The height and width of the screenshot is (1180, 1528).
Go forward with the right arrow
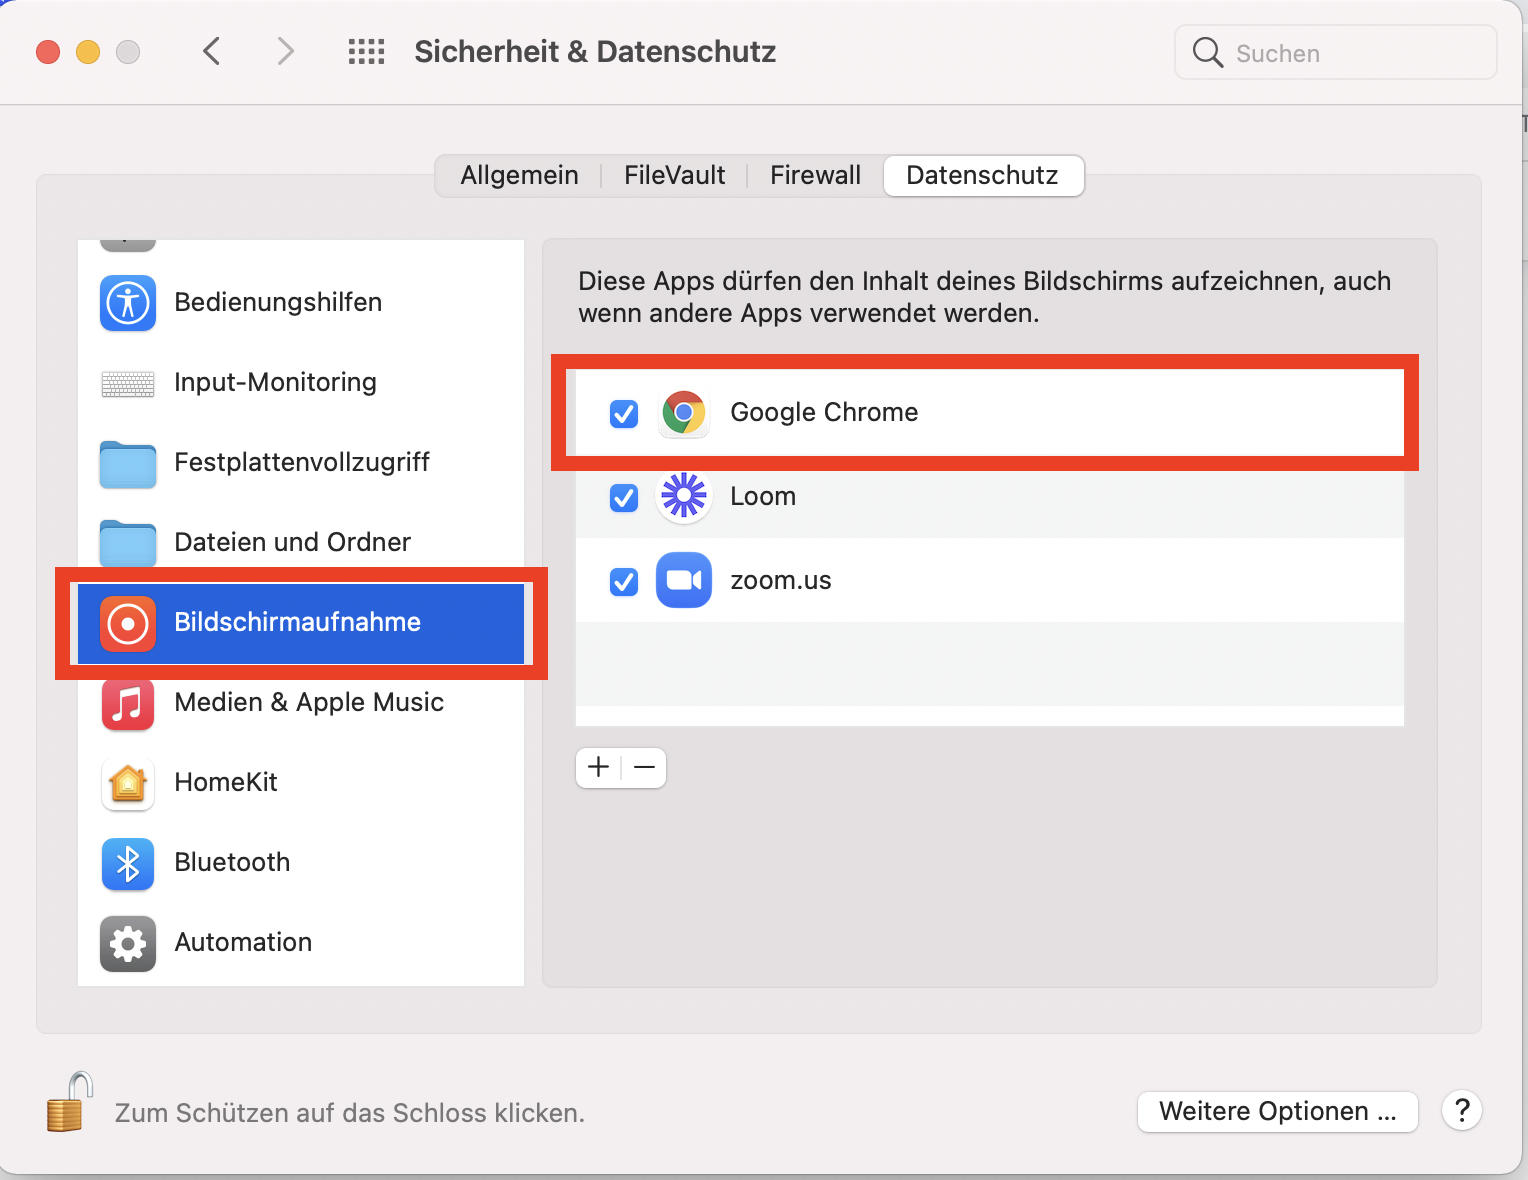pos(286,51)
